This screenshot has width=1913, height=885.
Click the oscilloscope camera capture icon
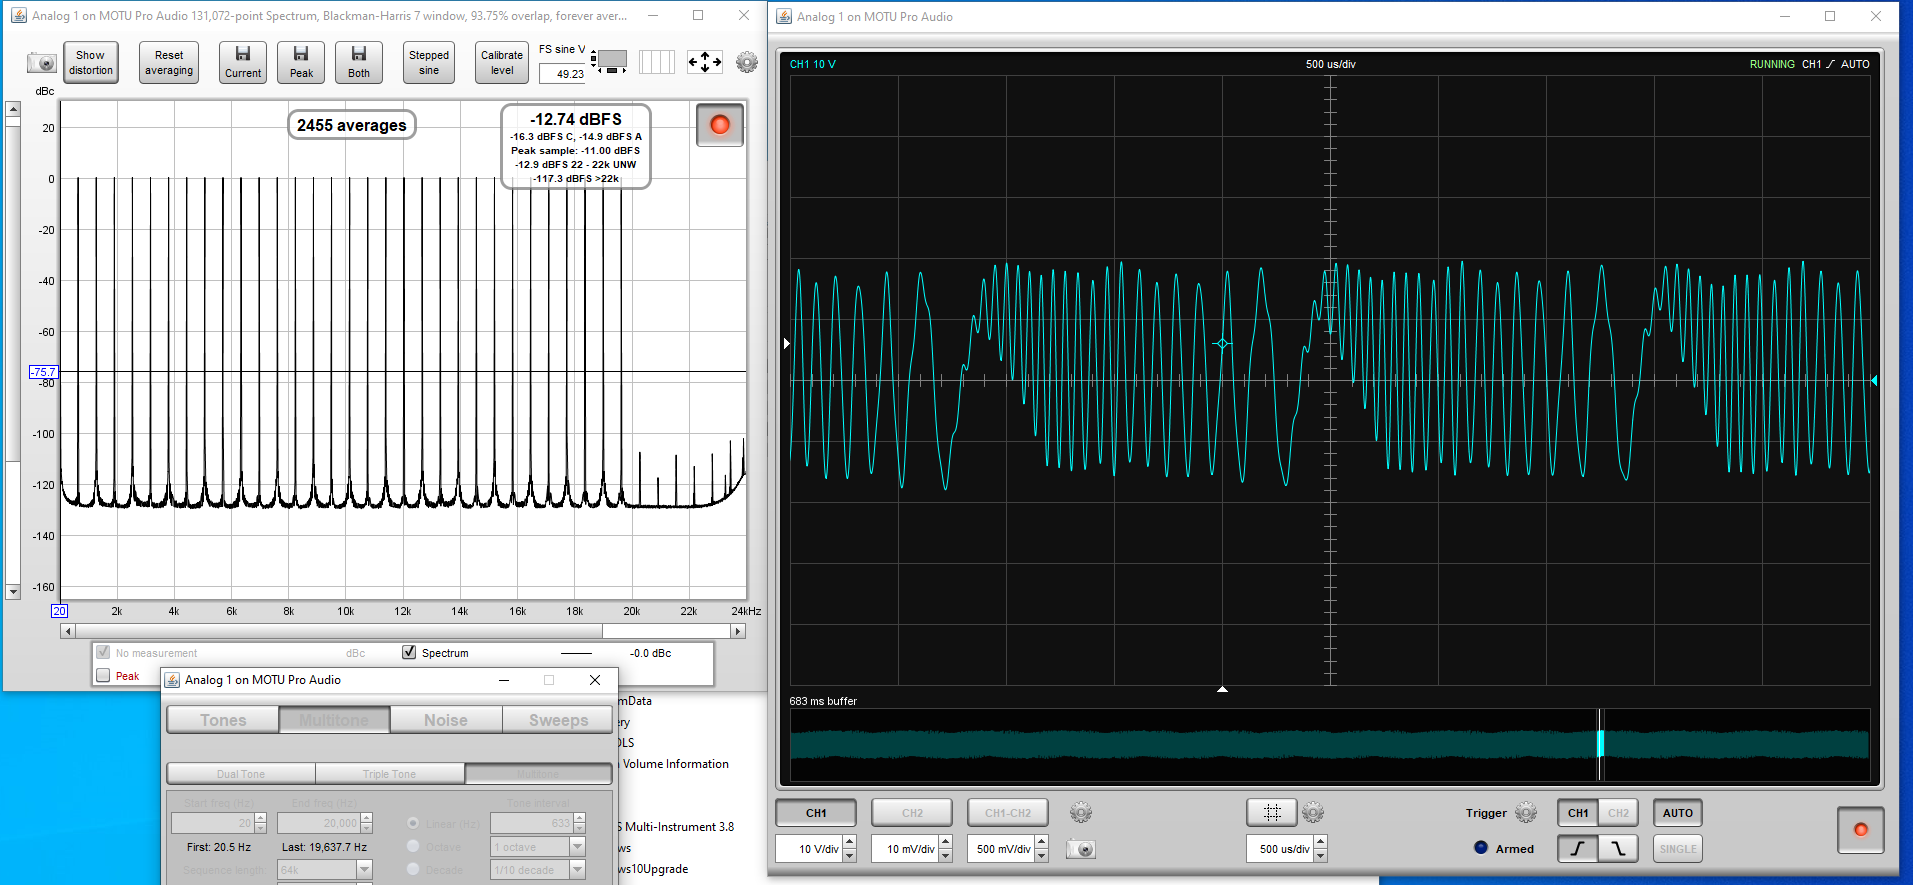tap(1081, 849)
